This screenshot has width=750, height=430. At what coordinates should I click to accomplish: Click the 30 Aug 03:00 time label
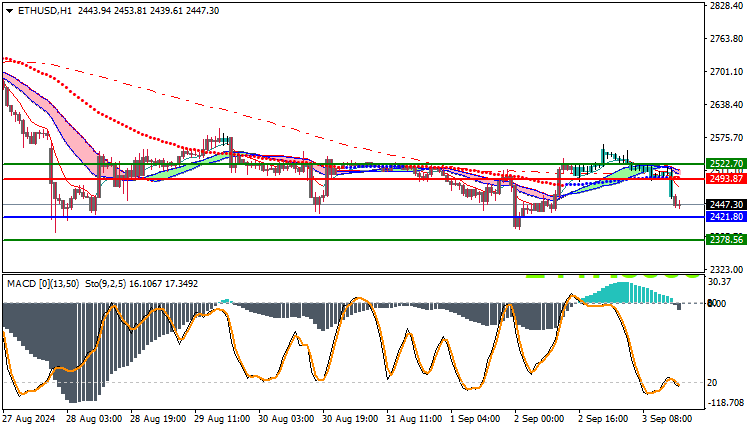tap(286, 419)
